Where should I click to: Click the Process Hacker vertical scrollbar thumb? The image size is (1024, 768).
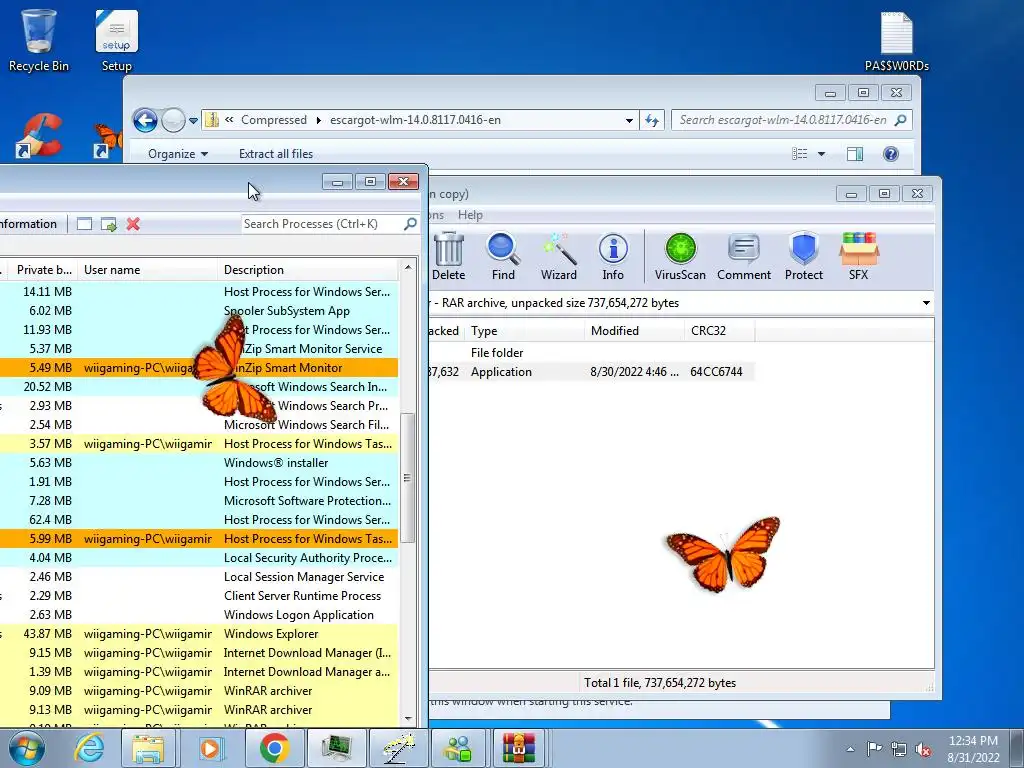pos(408,477)
